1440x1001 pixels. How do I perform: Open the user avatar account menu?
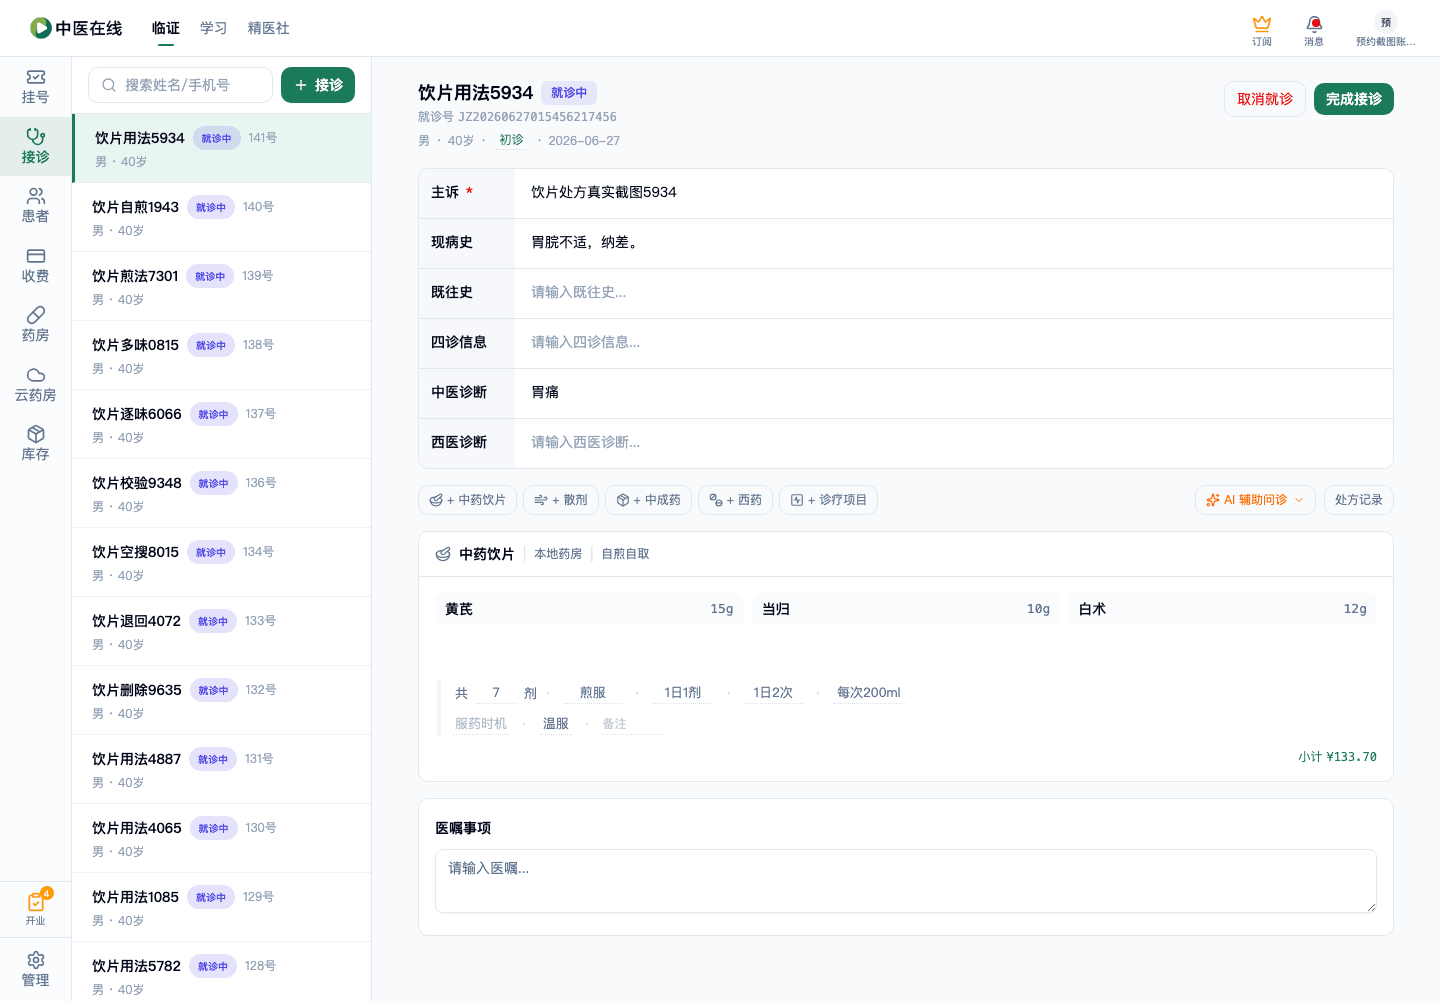[x=1385, y=30]
